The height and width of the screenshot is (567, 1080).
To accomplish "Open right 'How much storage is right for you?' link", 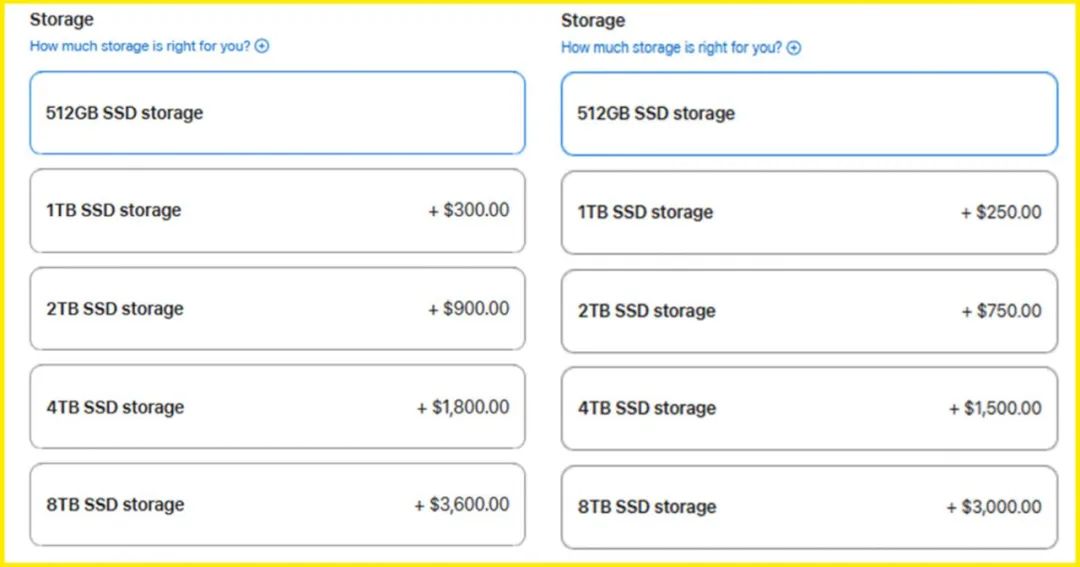I will click(x=672, y=48).
